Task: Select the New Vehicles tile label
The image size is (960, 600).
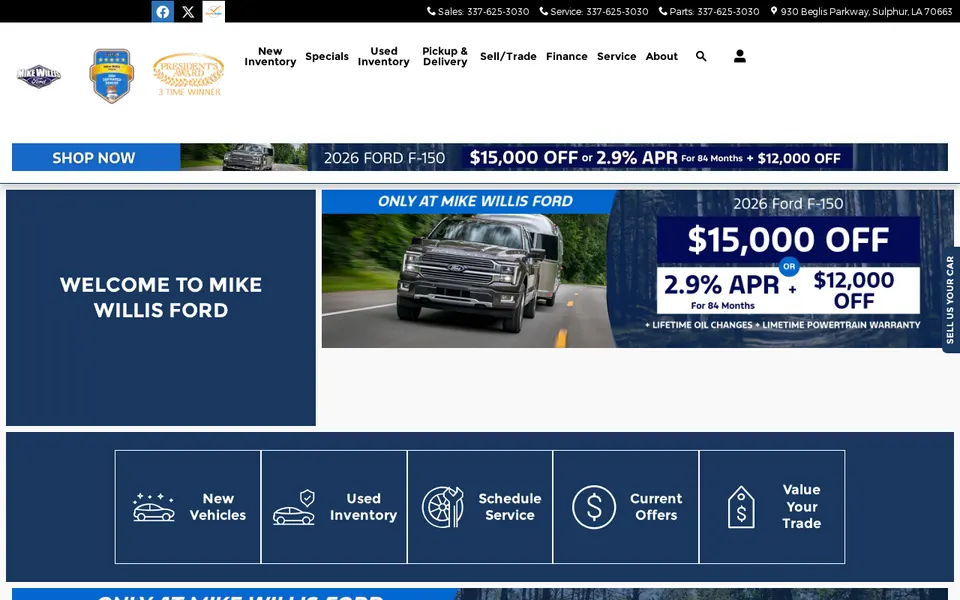Action: (x=218, y=507)
